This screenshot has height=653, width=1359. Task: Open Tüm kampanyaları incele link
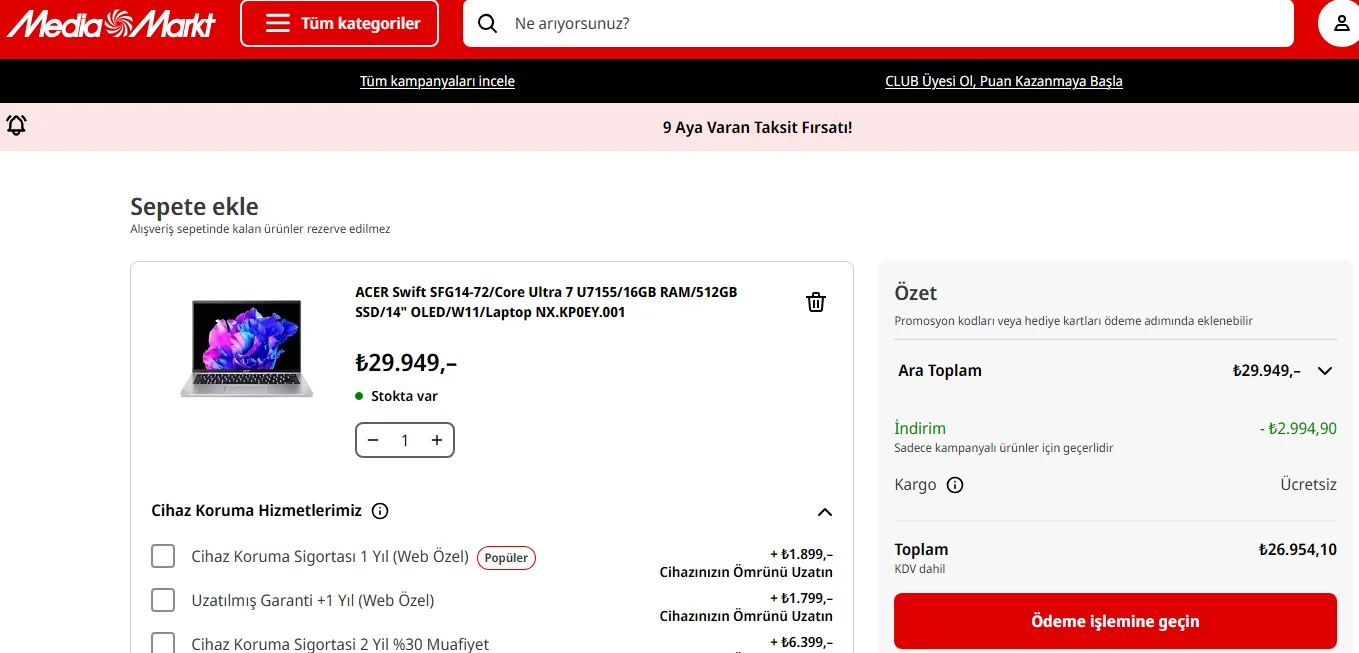tap(437, 81)
